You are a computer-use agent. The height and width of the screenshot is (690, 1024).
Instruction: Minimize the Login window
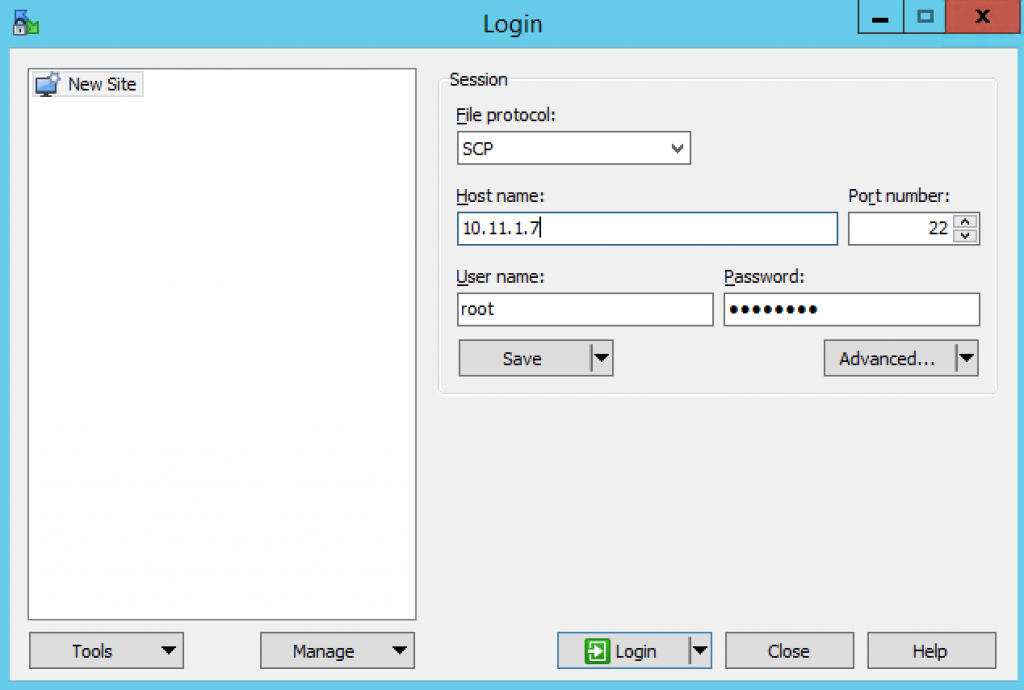[x=880, y=17]
